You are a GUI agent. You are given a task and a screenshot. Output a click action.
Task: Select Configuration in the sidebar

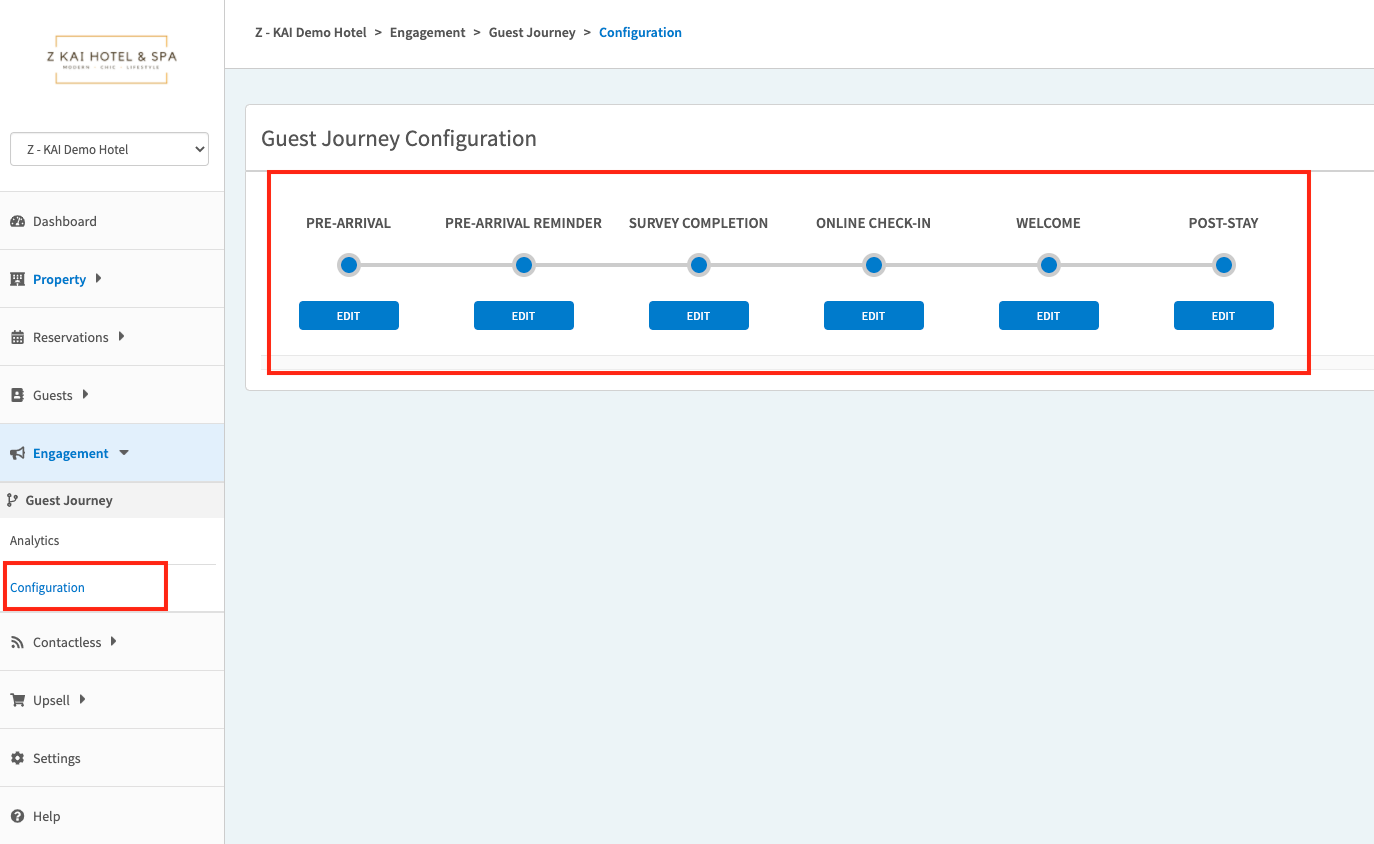pos(48,588)
